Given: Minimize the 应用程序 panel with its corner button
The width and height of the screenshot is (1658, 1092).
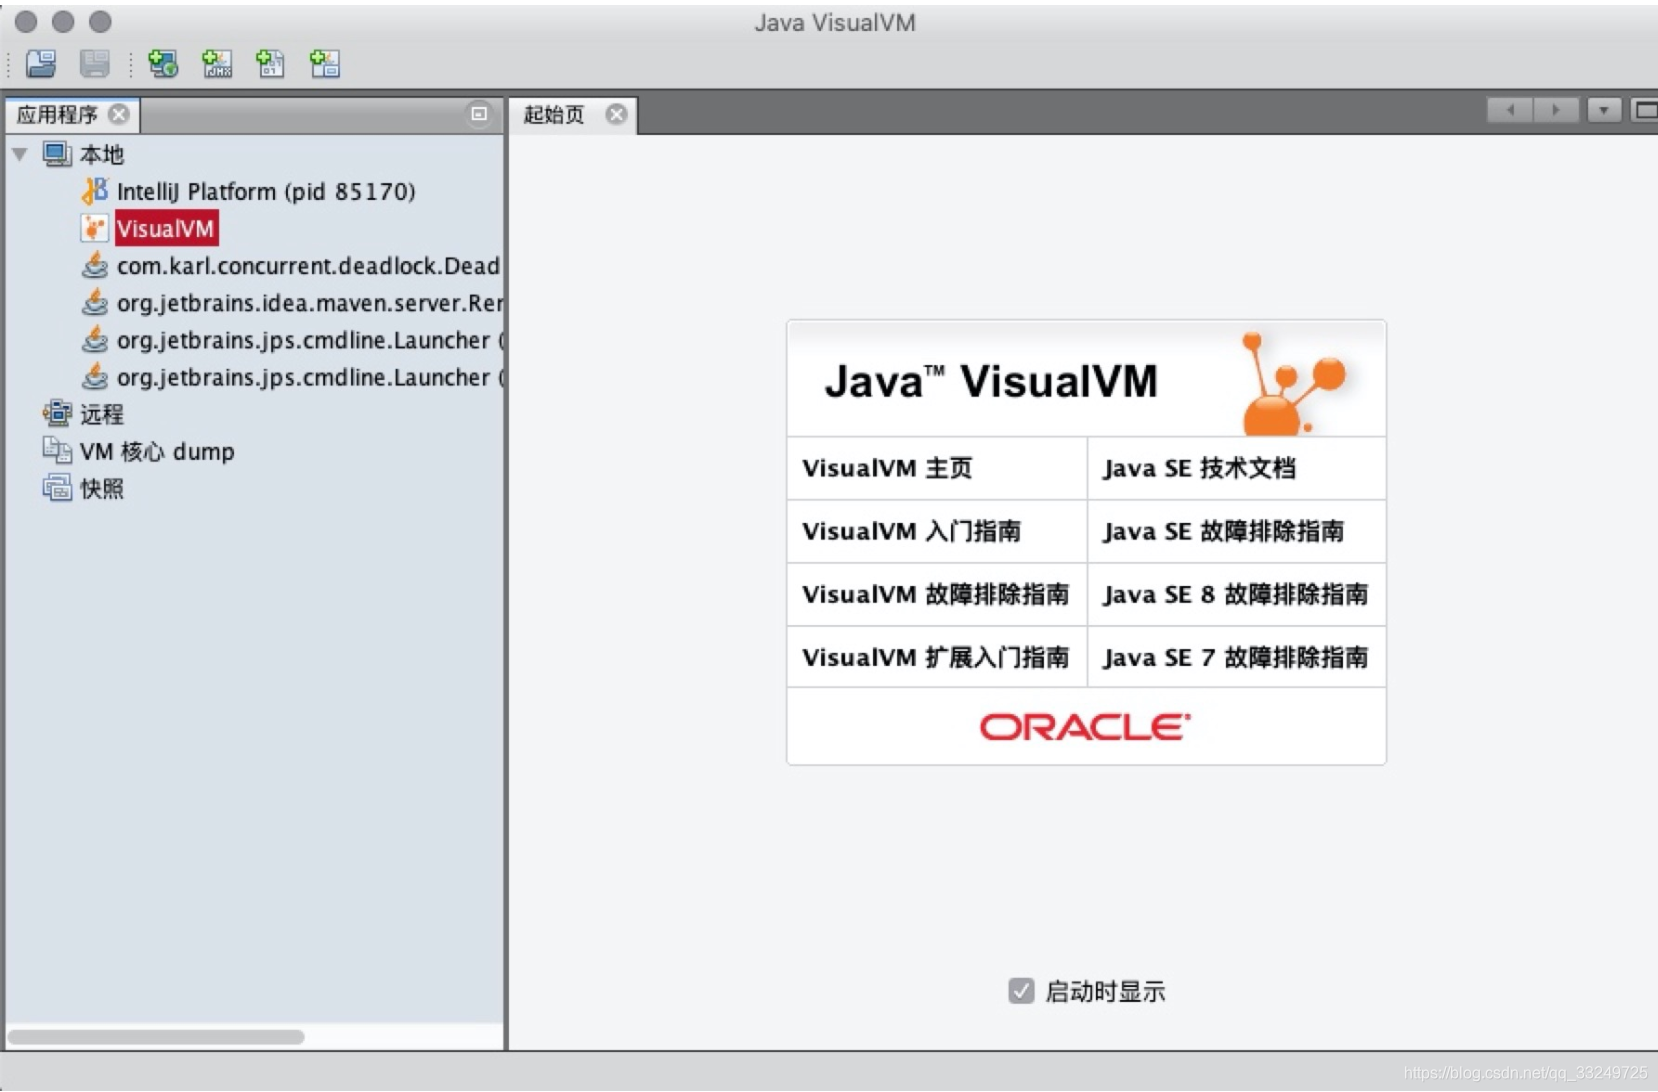Looking at the screenshot, I should point(479,114).
